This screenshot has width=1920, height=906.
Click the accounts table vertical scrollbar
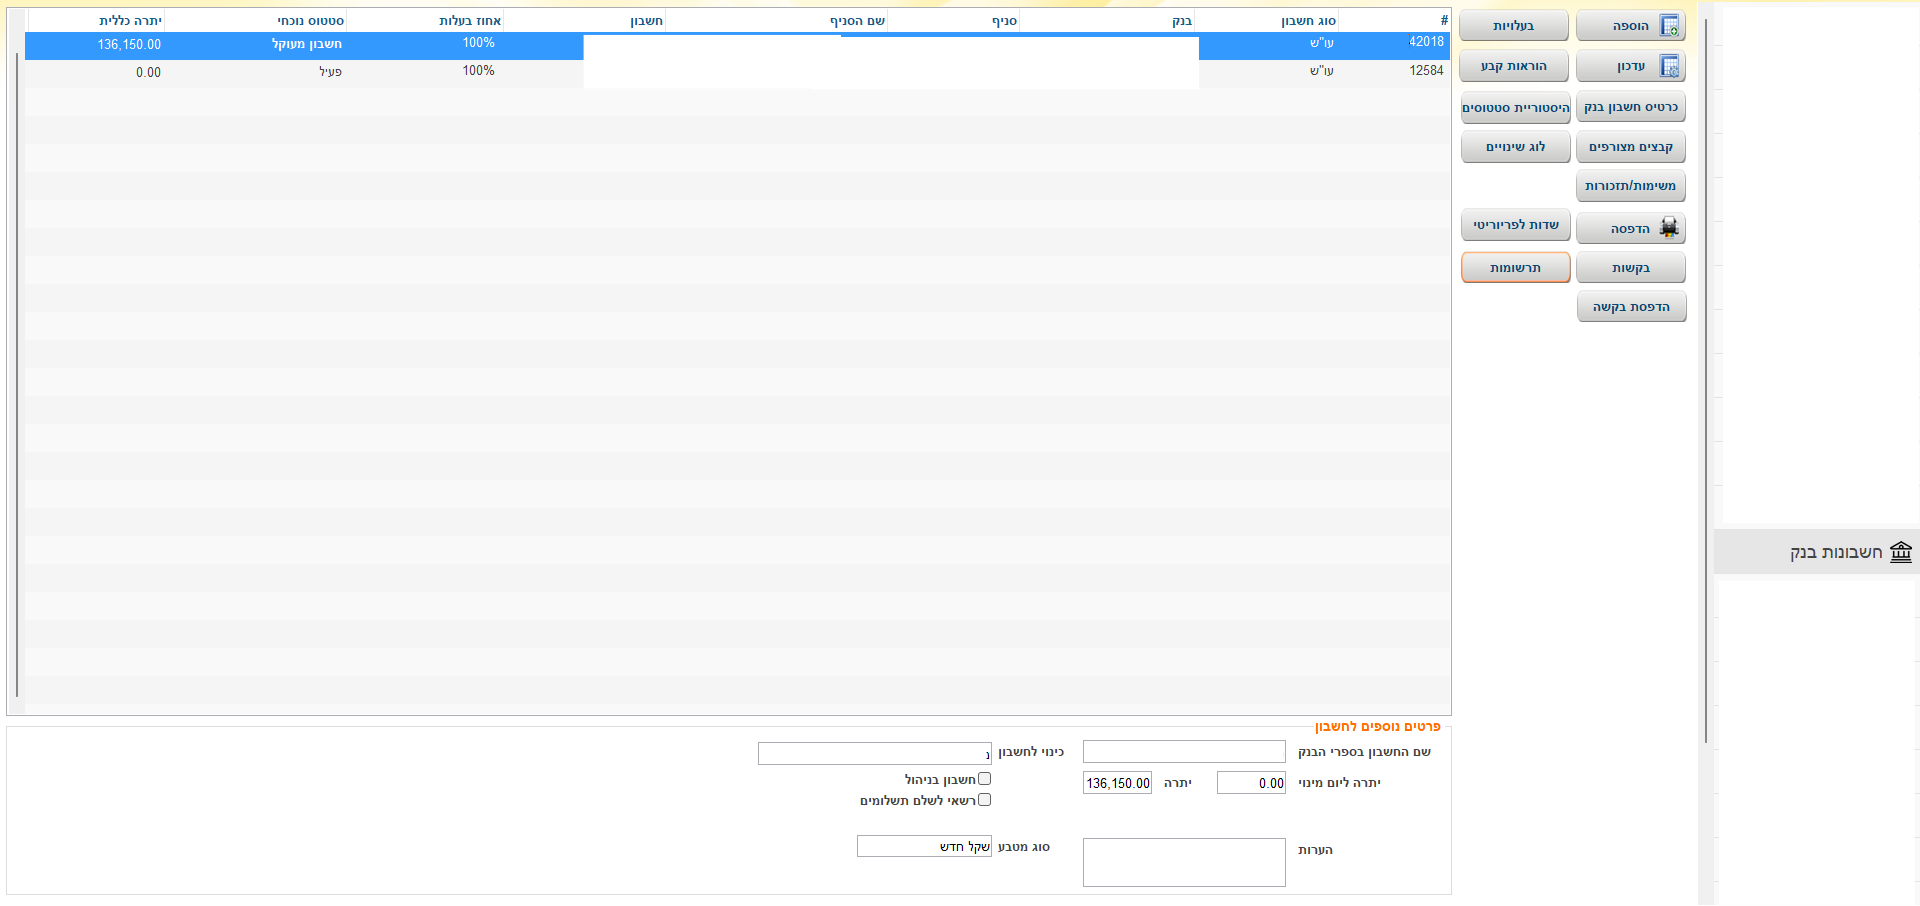pyautogui.click(x=17, y=375)
